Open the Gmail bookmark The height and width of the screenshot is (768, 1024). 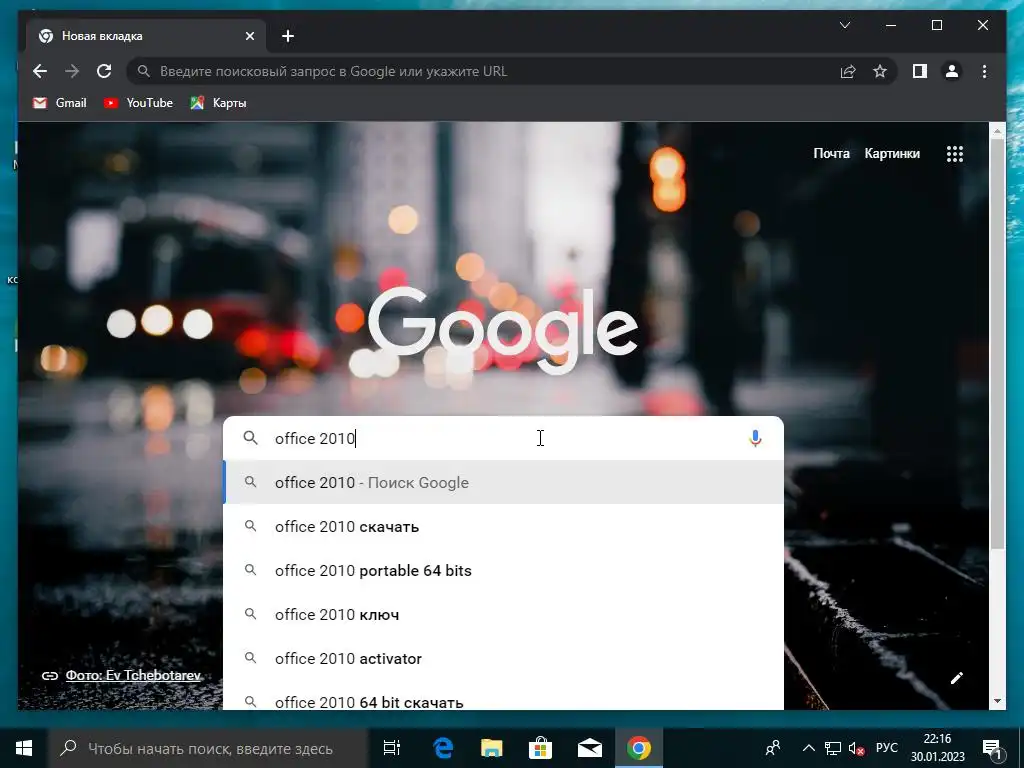point(59,103)
